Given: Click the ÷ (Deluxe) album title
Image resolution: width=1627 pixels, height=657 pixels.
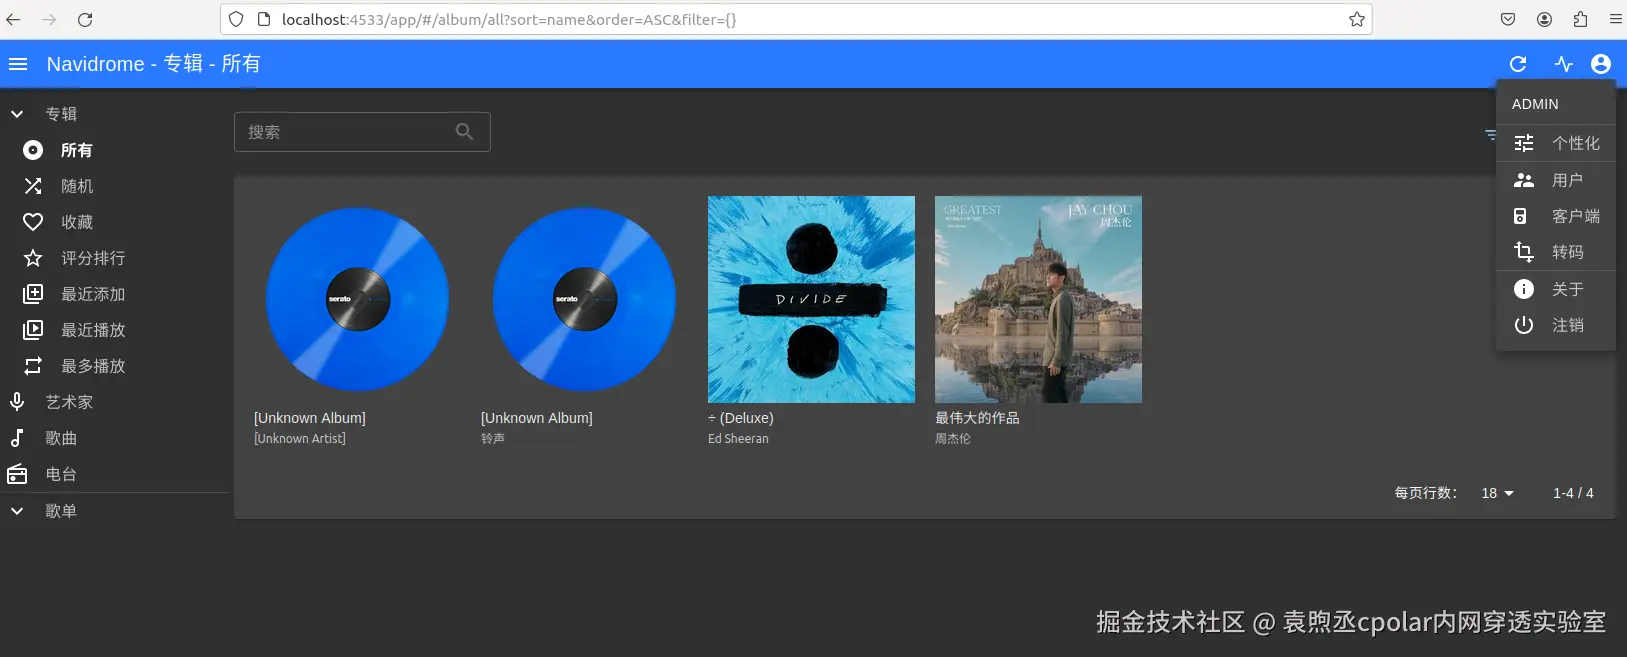Looking at the screenshot, I should point(741,418).
